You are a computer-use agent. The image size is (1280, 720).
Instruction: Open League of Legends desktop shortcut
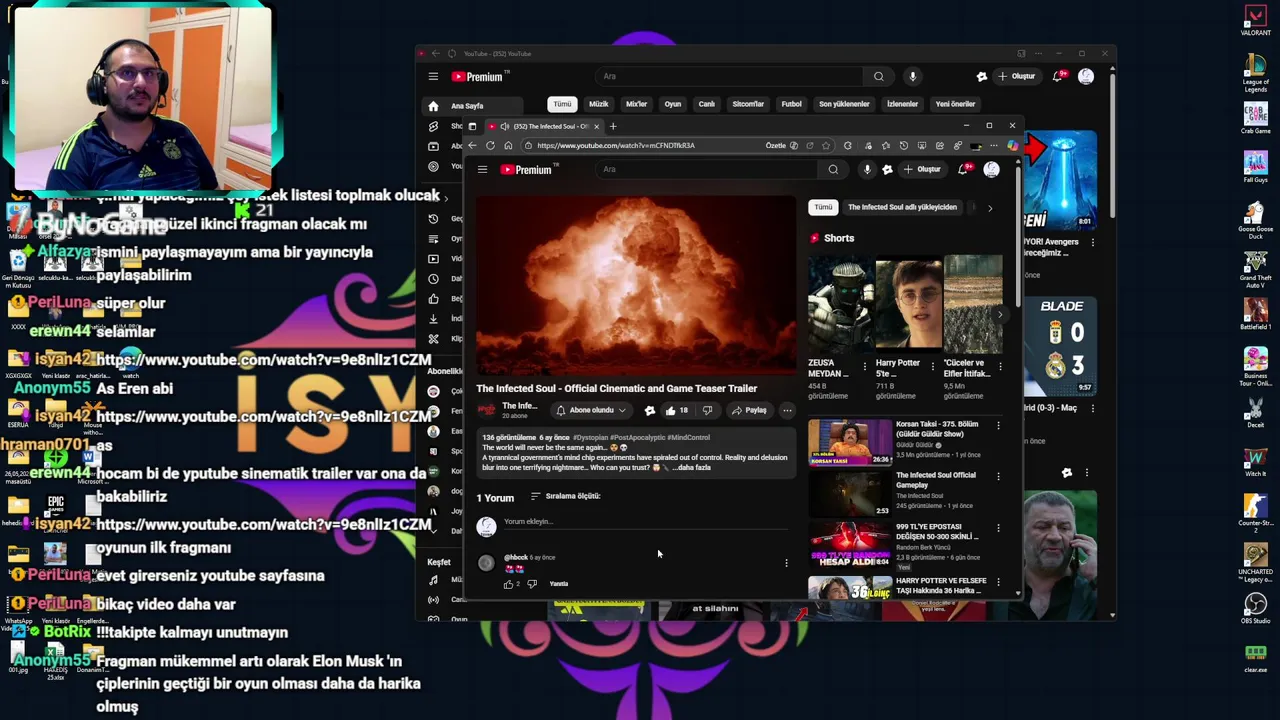pos(1255,73)
